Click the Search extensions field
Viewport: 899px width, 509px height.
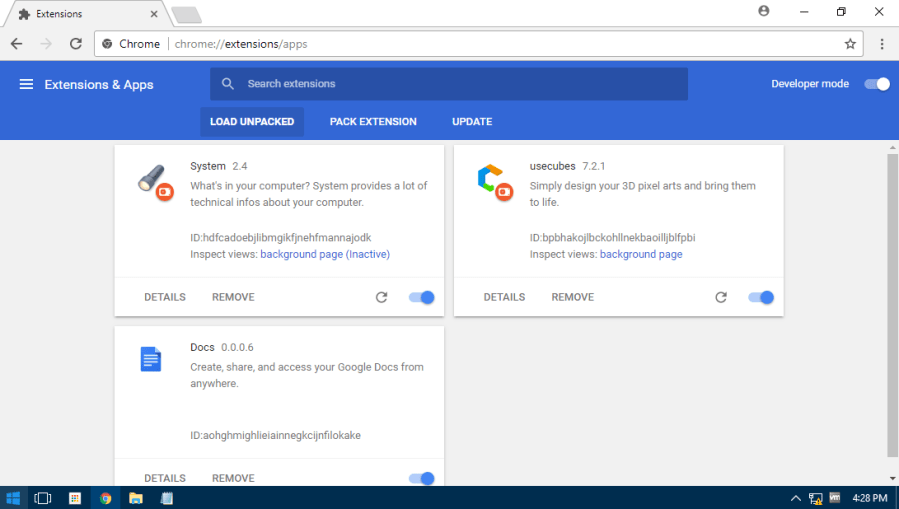coord(448,84)
